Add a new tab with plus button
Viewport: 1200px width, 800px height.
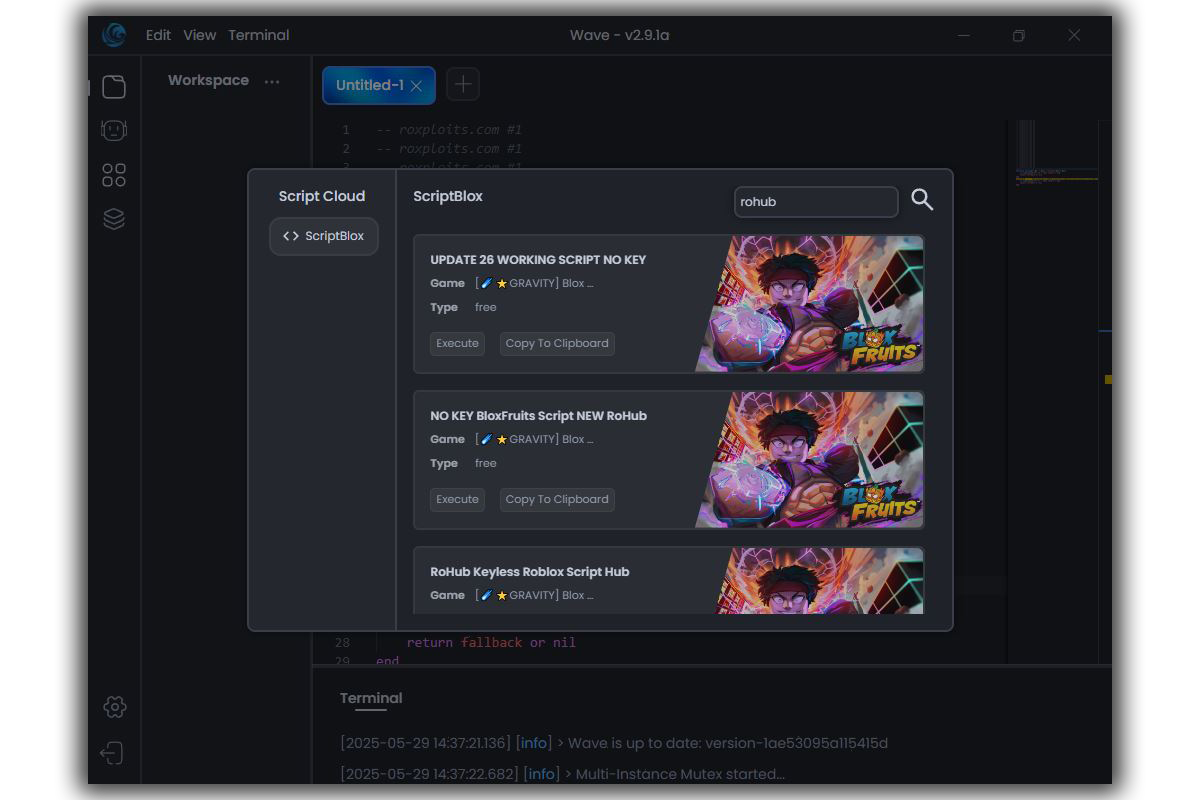click(463, 85)
